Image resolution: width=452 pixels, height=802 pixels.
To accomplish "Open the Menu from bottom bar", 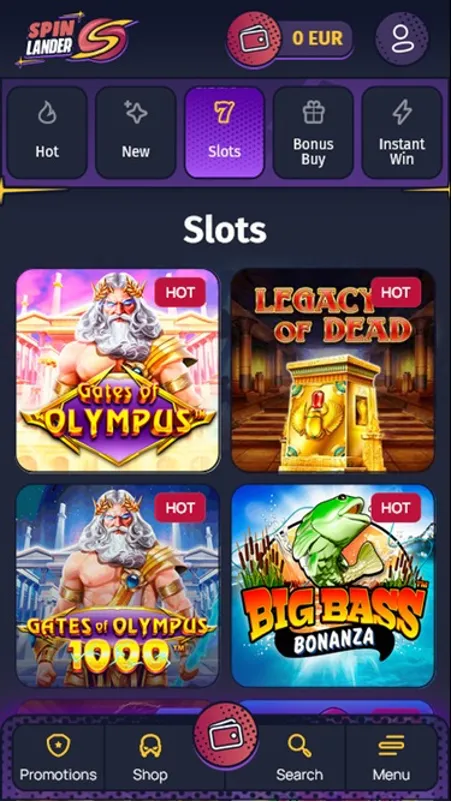I will point(391,759).
